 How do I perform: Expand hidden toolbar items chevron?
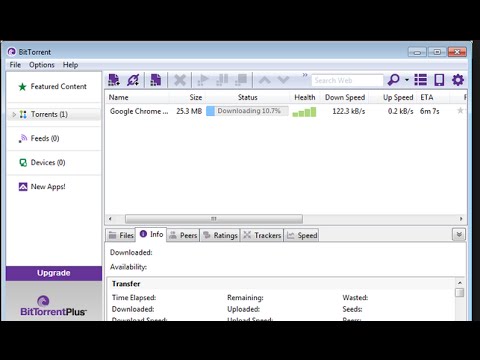pos(305,75)
